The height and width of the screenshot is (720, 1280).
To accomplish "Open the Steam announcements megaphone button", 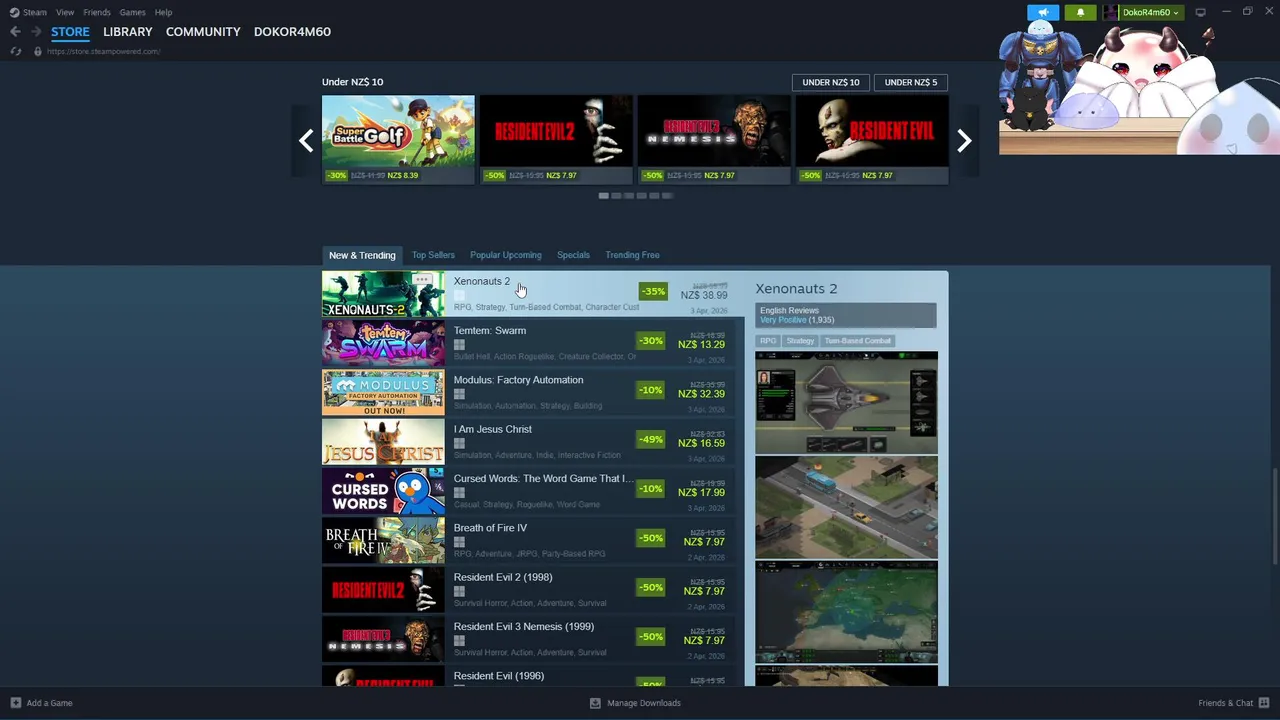I will 1043,12.
